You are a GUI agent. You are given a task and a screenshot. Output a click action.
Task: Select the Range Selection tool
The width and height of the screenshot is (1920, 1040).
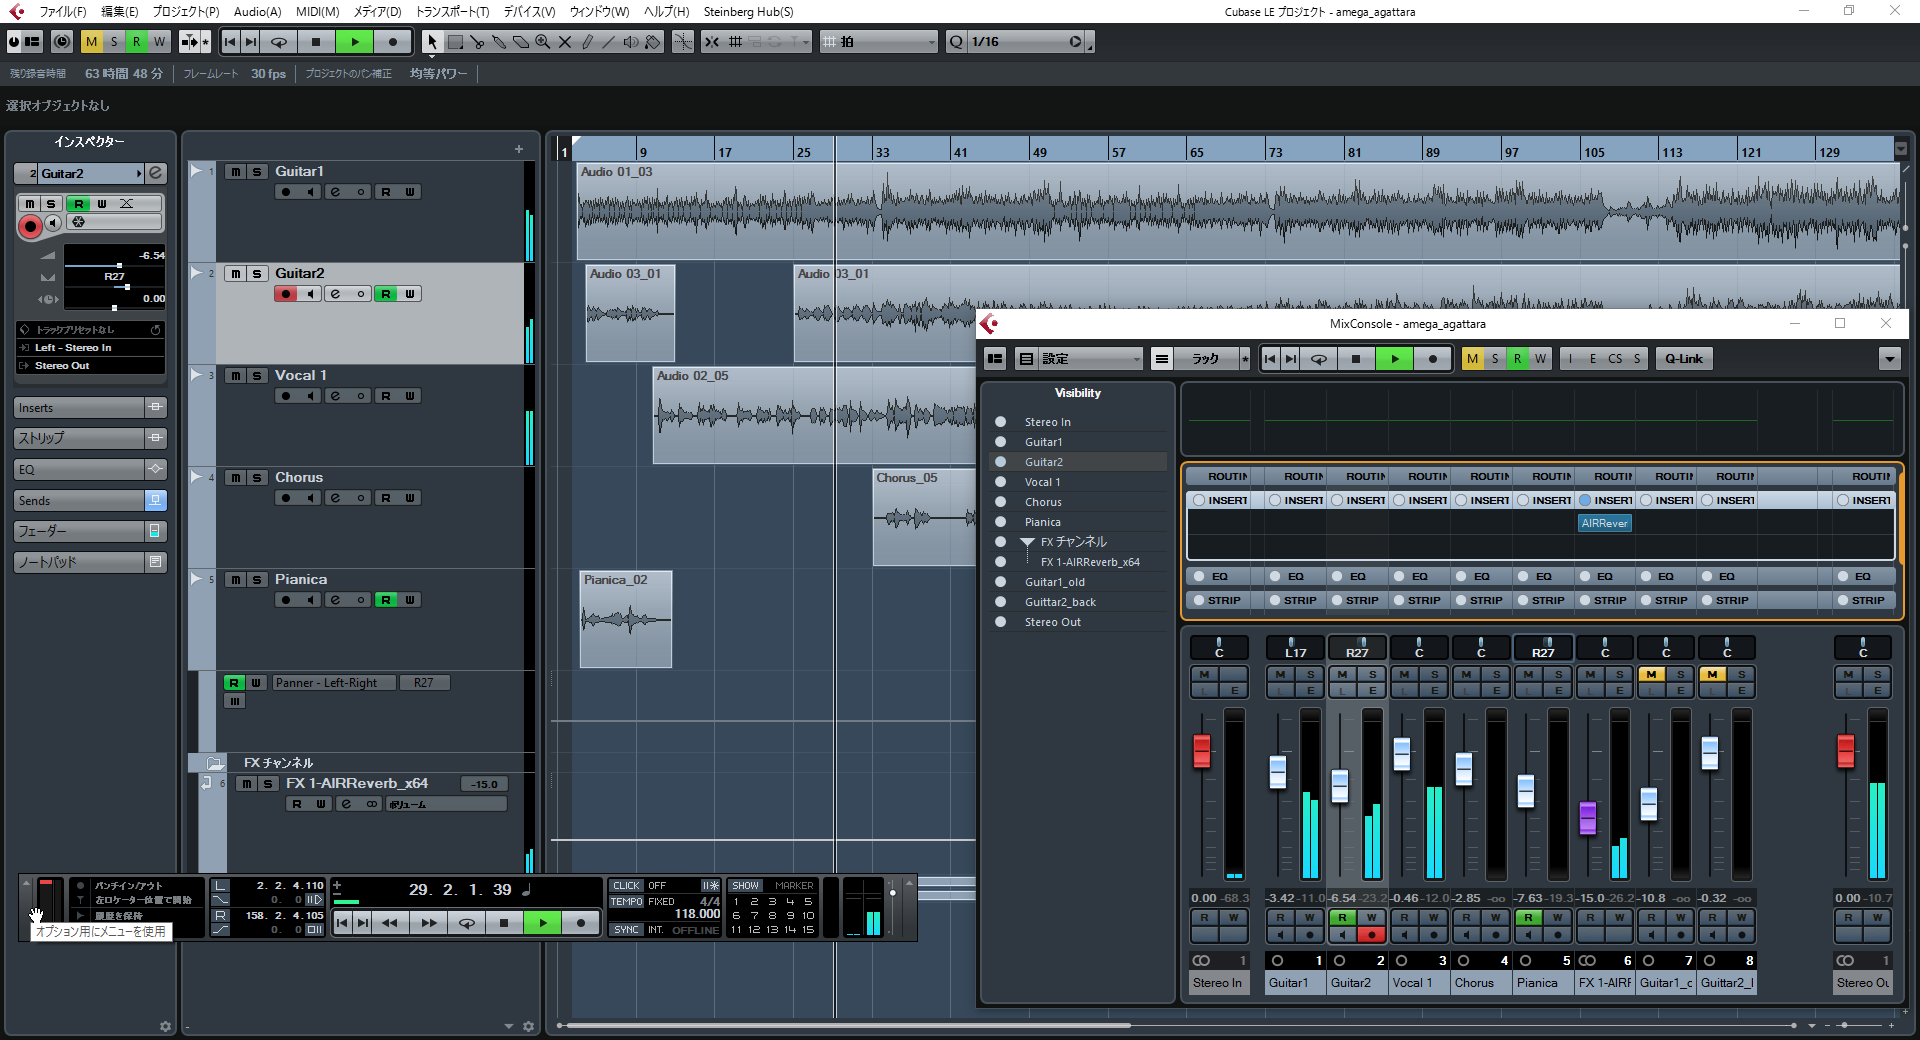(455, 42)
